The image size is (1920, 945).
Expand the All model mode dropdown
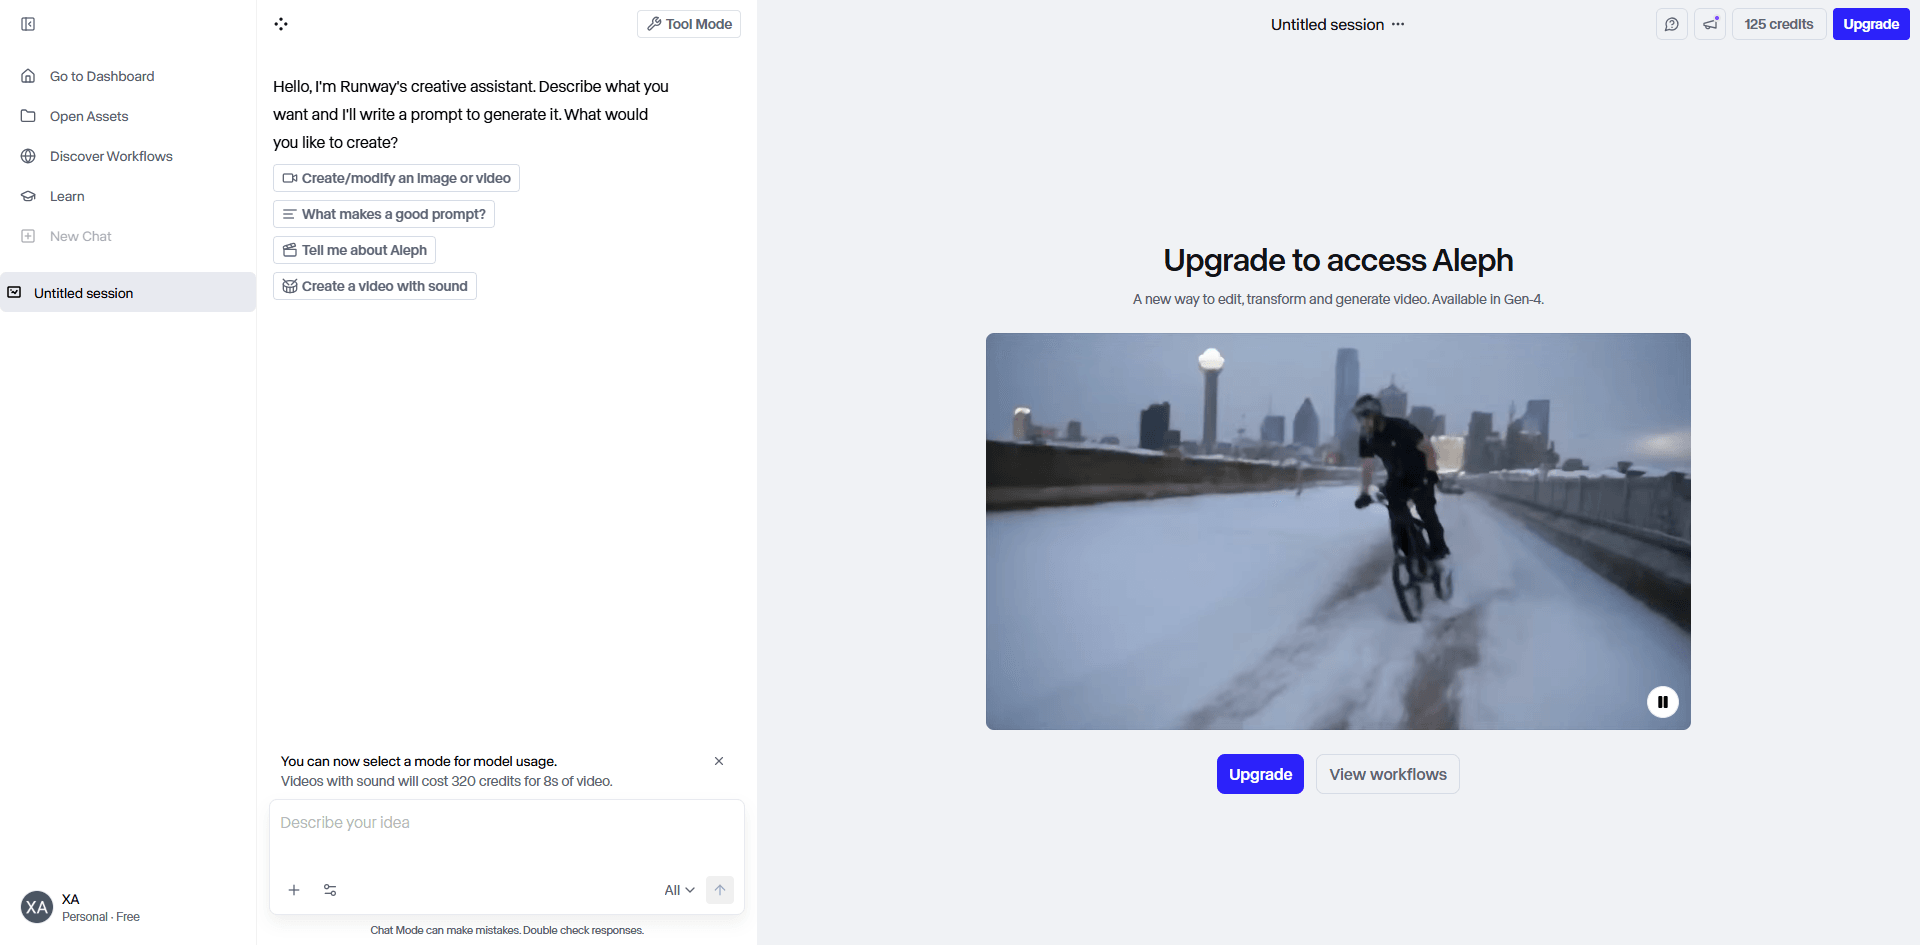click(x=679, y=890)
